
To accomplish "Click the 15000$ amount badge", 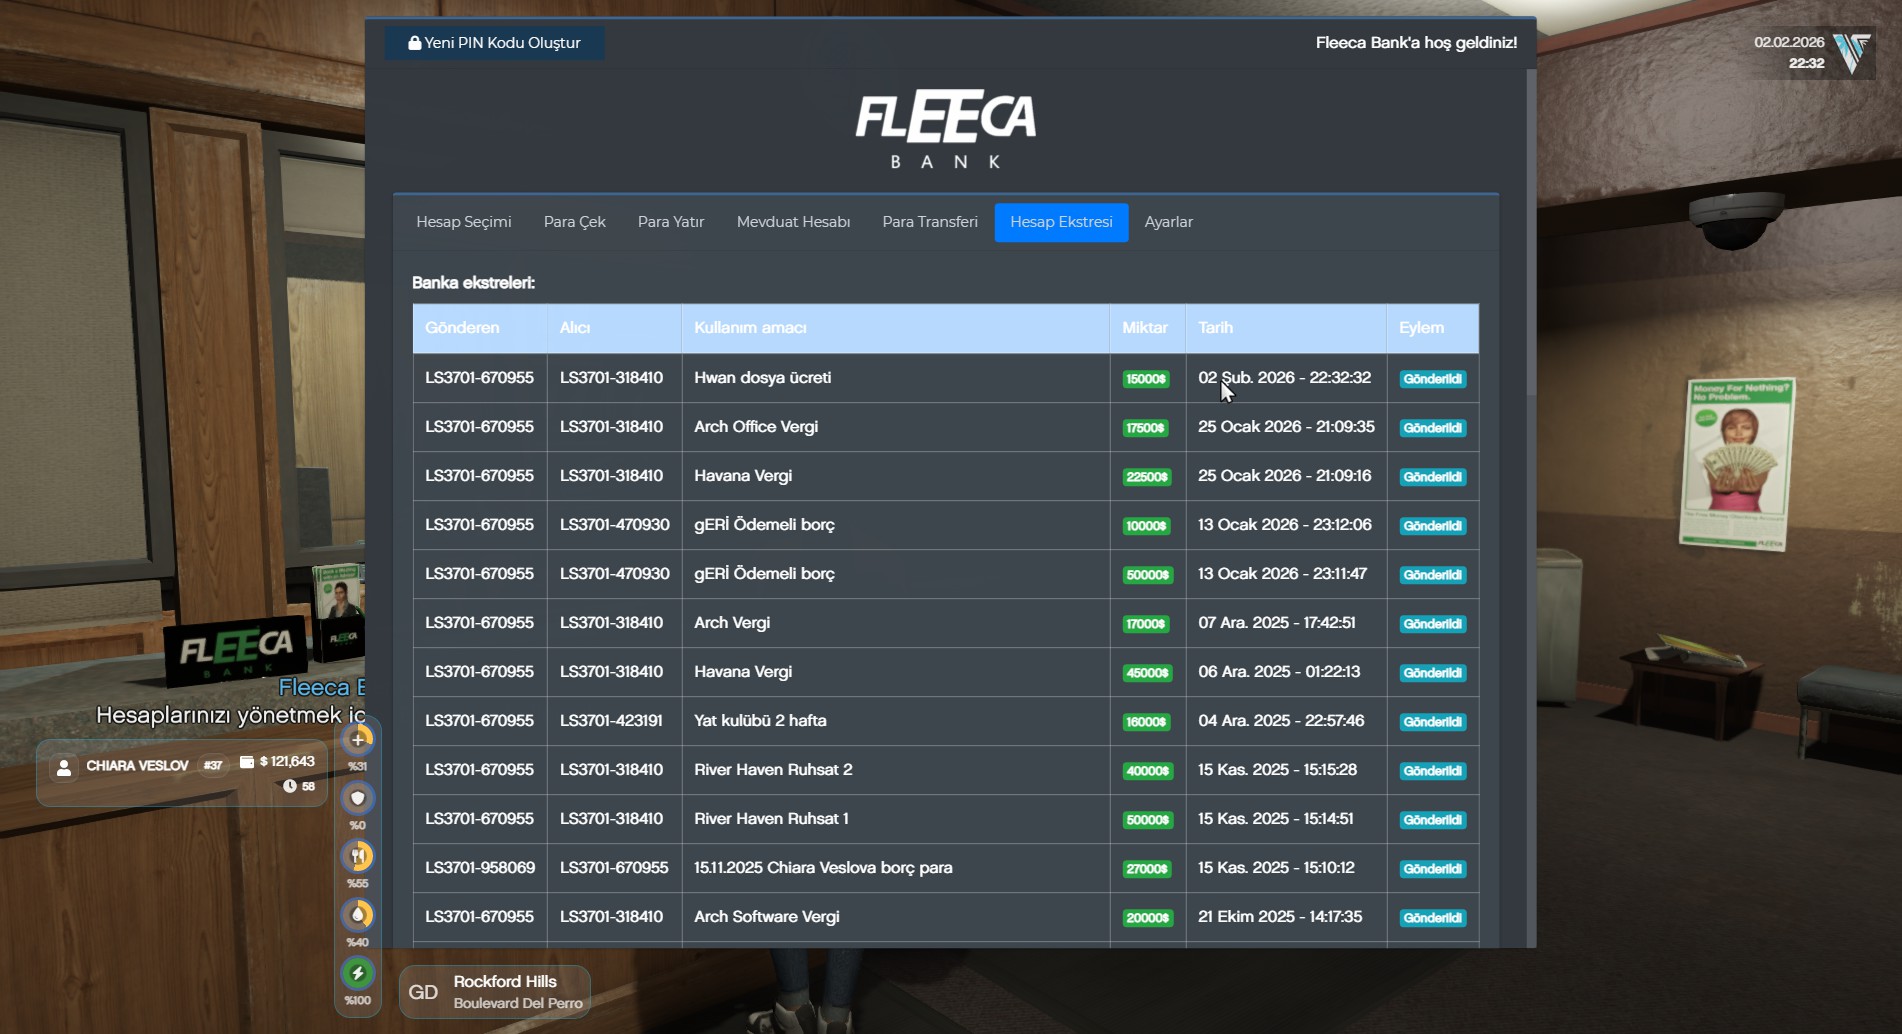I will pyautogui.click(x=1146, y=379).
